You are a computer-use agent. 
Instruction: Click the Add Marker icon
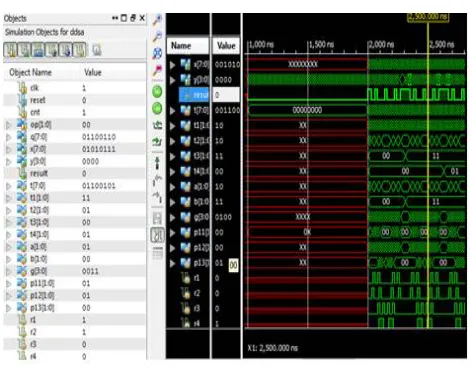[x=157, y=163]
